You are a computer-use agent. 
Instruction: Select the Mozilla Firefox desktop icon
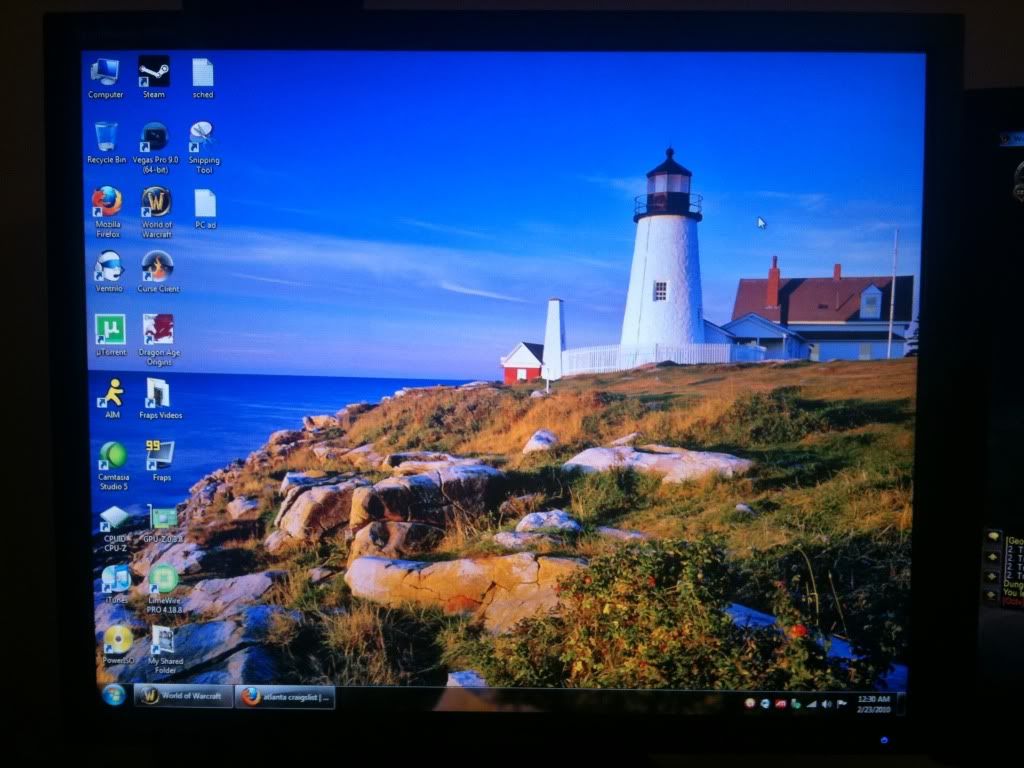point(107,202)
